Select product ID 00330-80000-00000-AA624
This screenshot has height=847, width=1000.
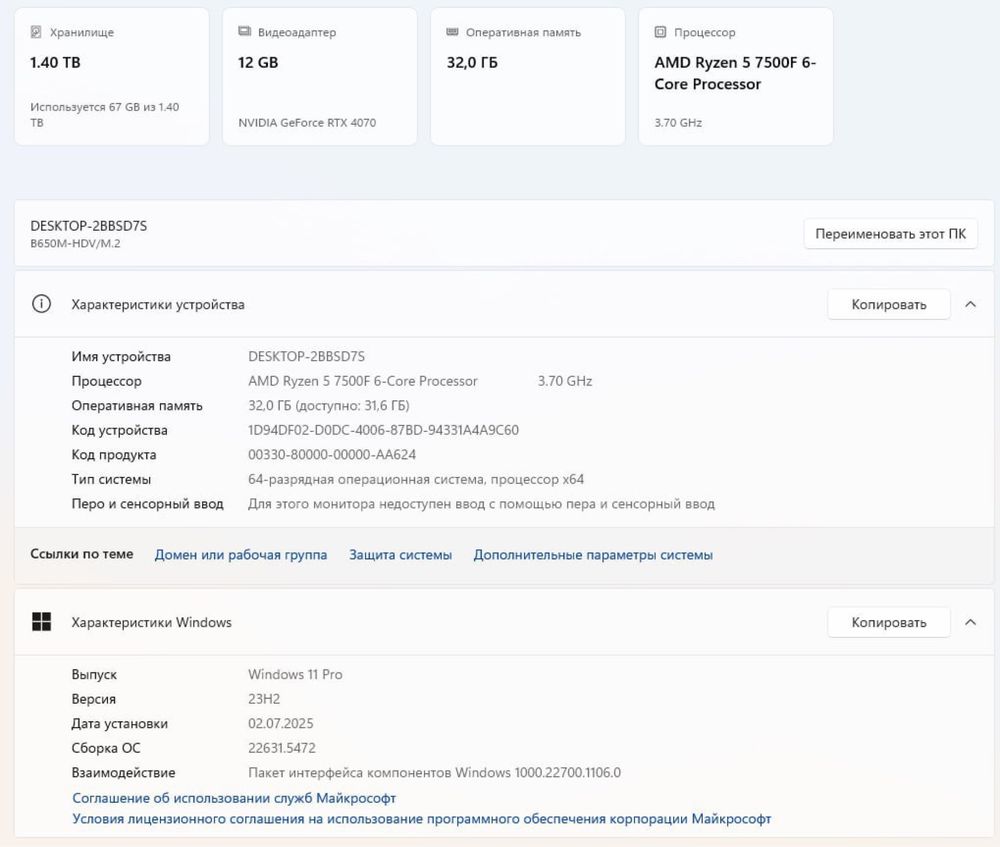[x=332, y=455]
